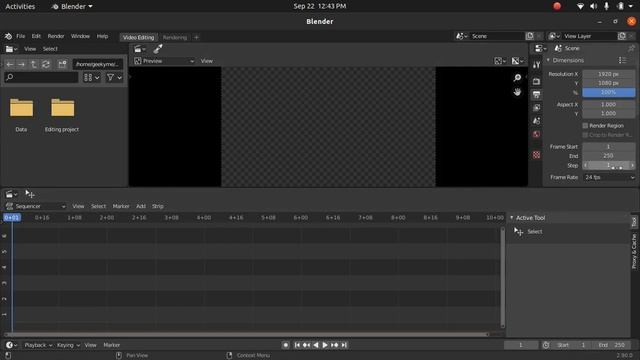This screenshot has width=640, height=360.
Task: Open the Strip menu in the sequencer
Action: [158, 206]
